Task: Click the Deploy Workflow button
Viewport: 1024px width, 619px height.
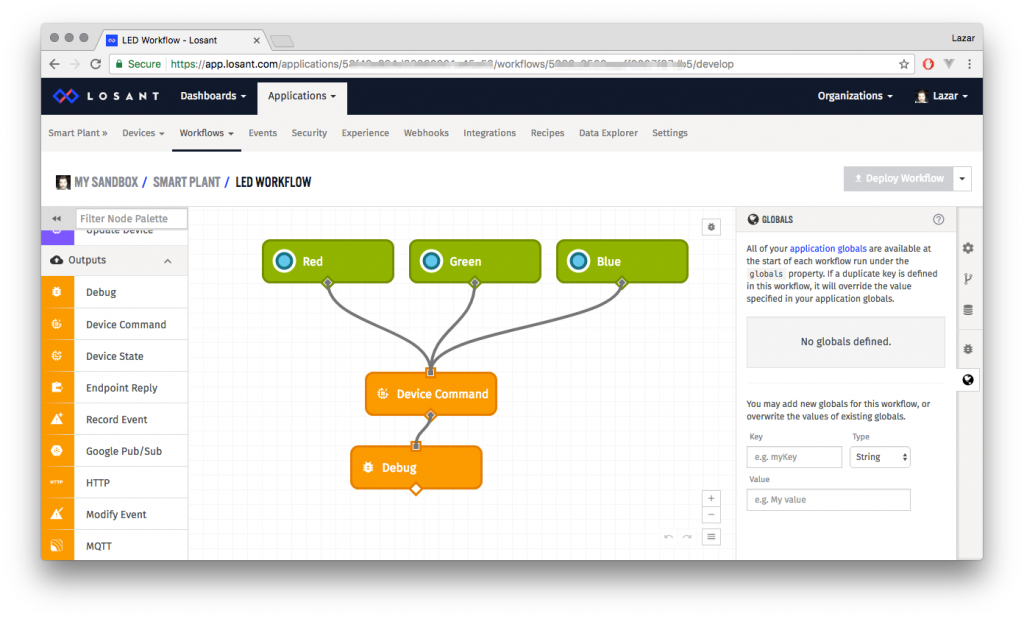Action: tap(897, 178)
